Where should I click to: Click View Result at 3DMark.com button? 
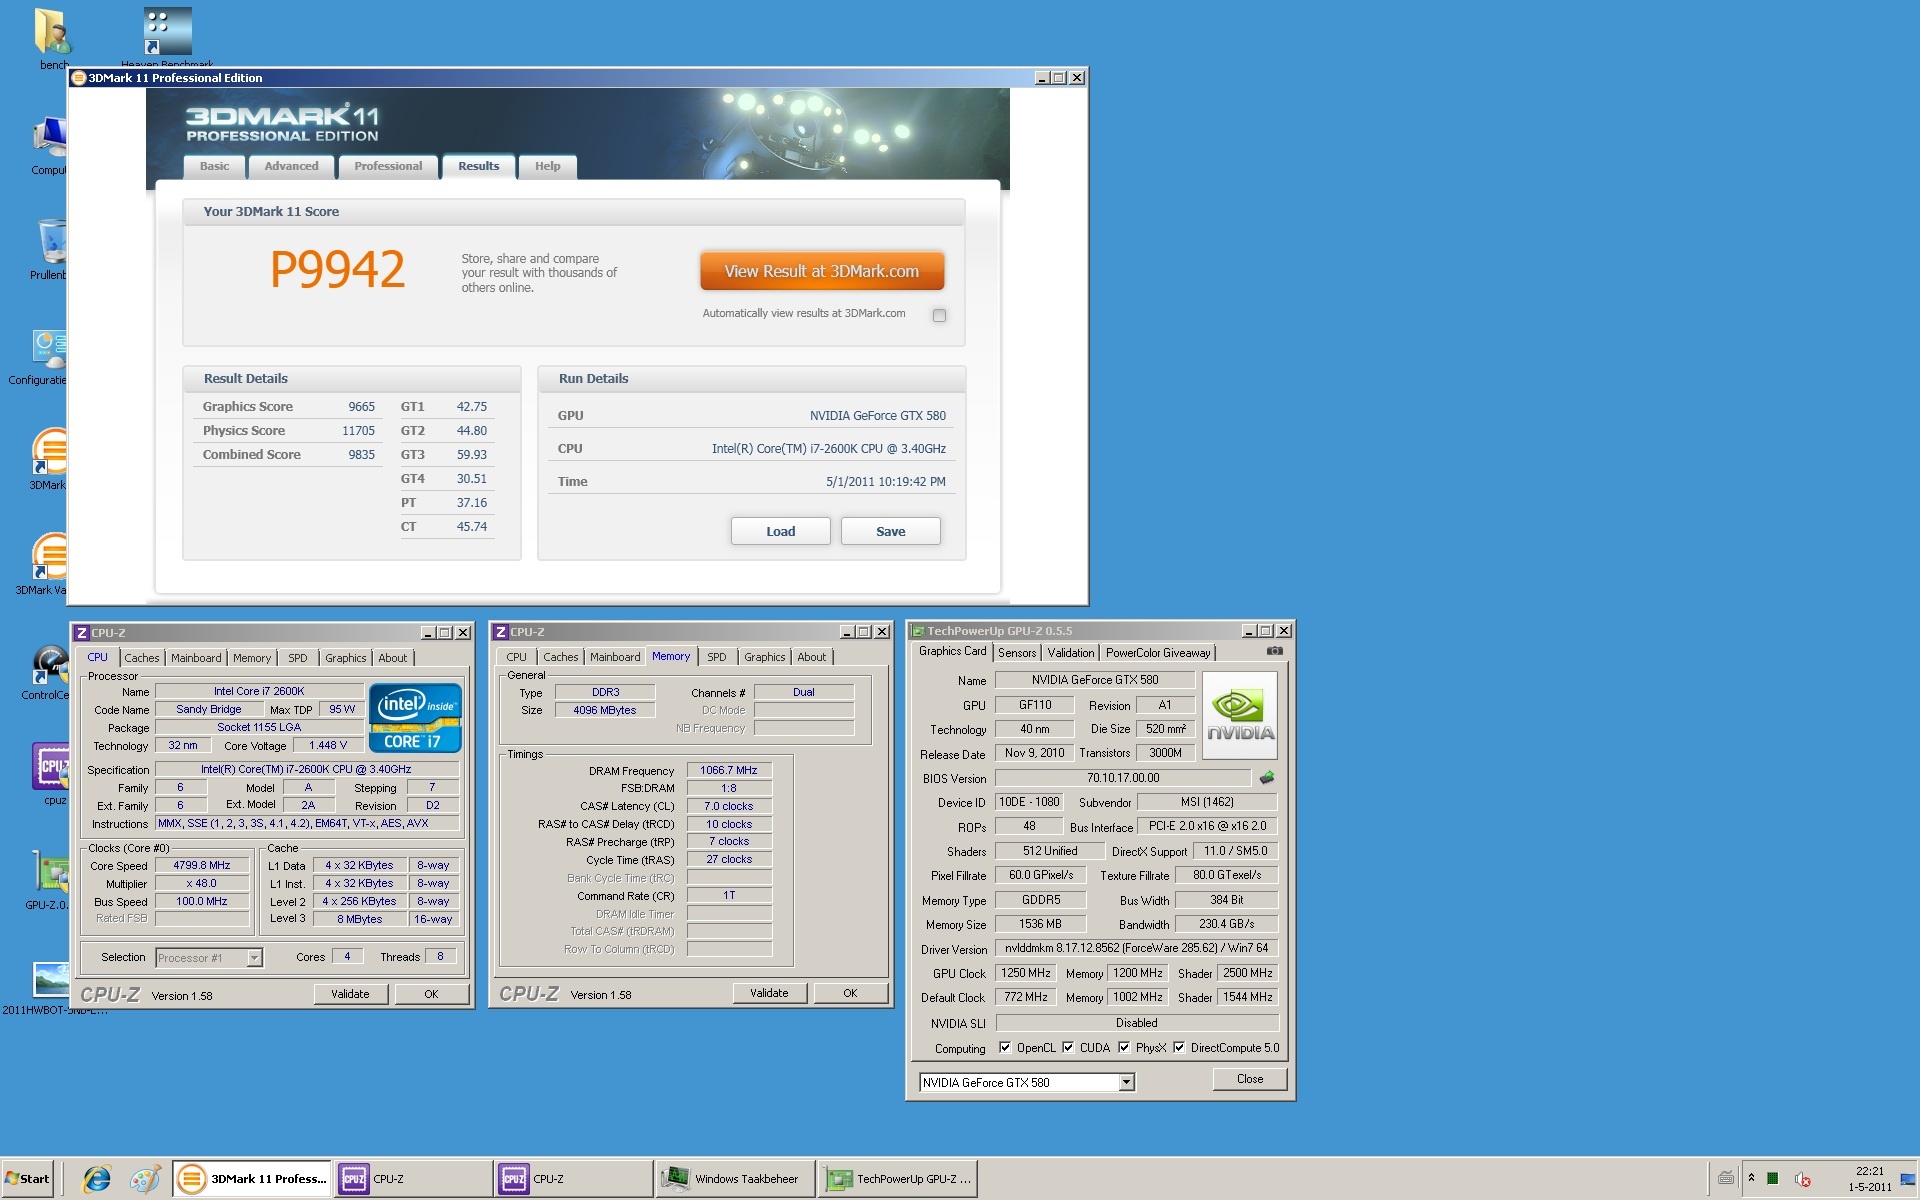click(821, 271)
